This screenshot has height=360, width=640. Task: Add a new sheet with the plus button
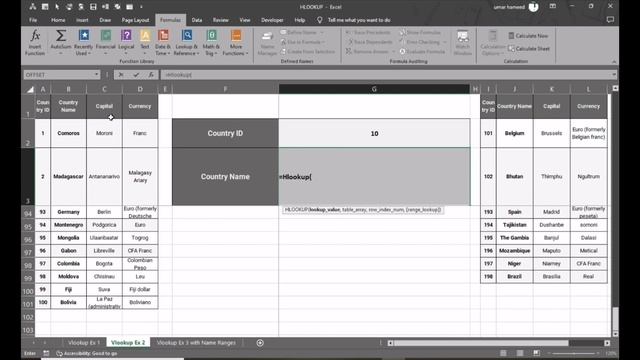click(260, 343)
